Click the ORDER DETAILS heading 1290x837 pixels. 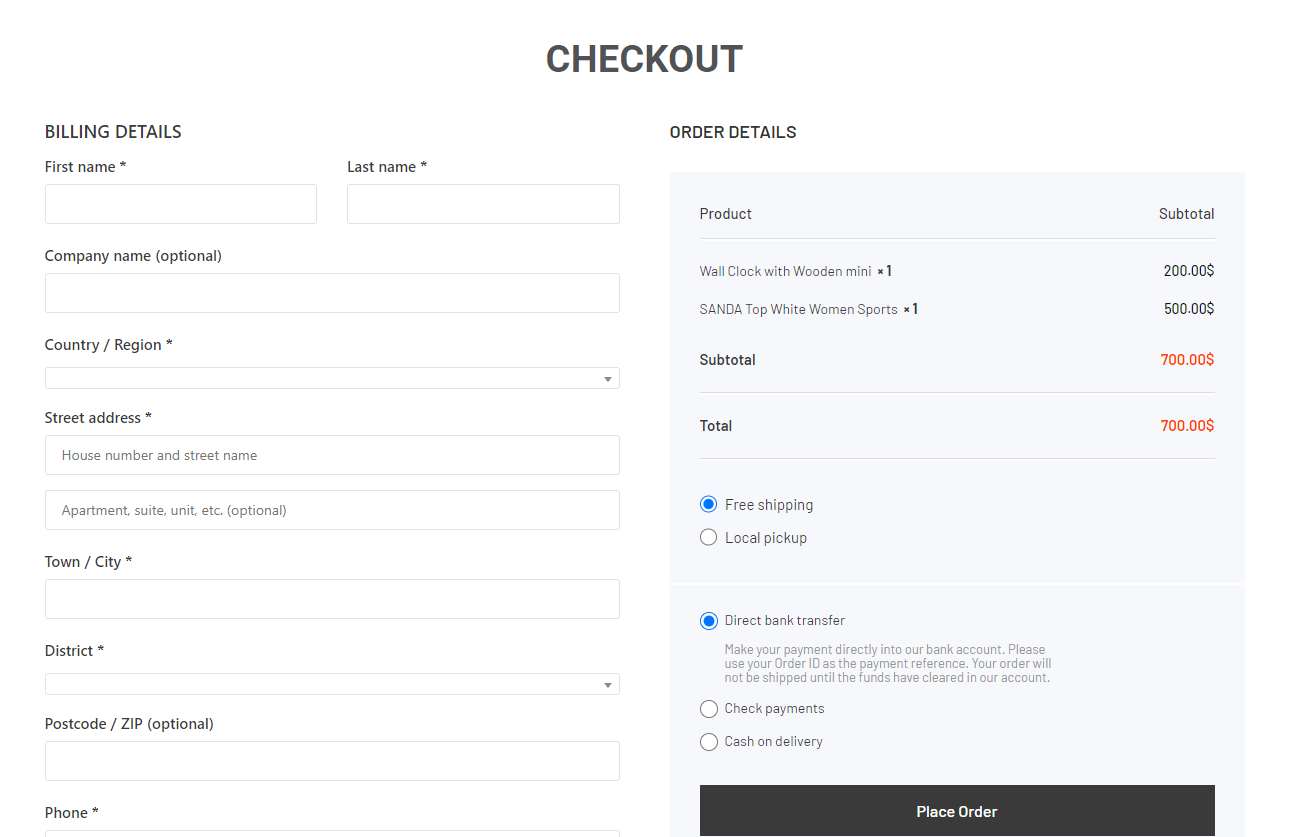click(733, 132)
